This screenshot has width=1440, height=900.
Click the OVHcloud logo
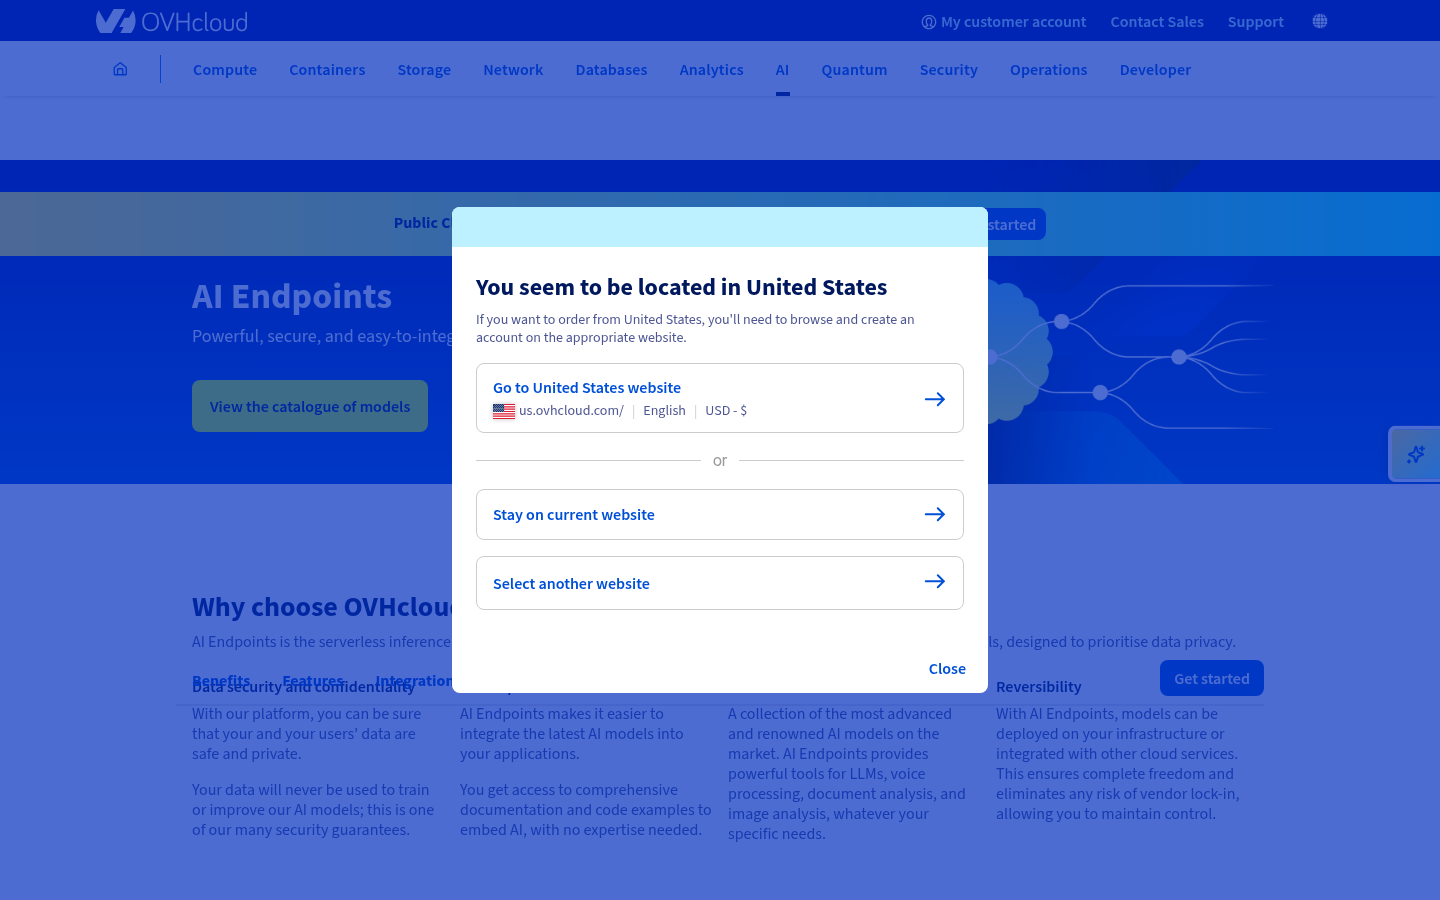coord(172,21)
